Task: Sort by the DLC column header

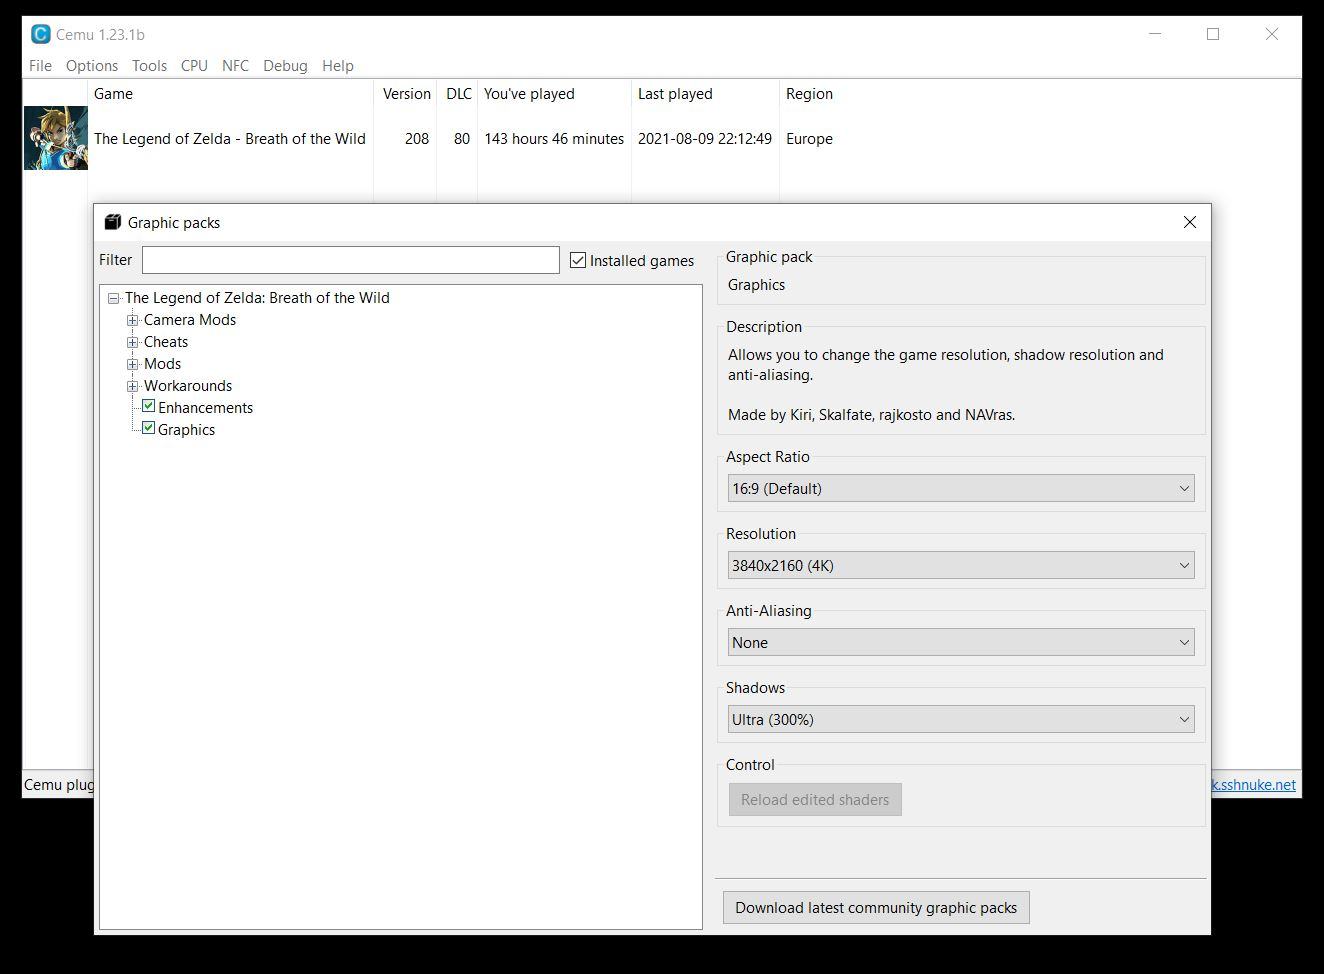Action: point(458,93)
